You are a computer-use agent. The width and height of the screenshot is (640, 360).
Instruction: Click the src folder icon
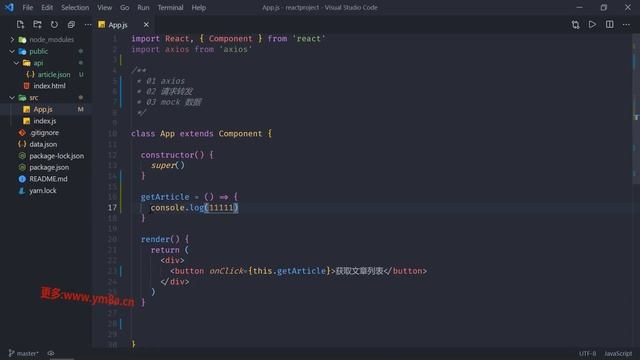point(22,98)
